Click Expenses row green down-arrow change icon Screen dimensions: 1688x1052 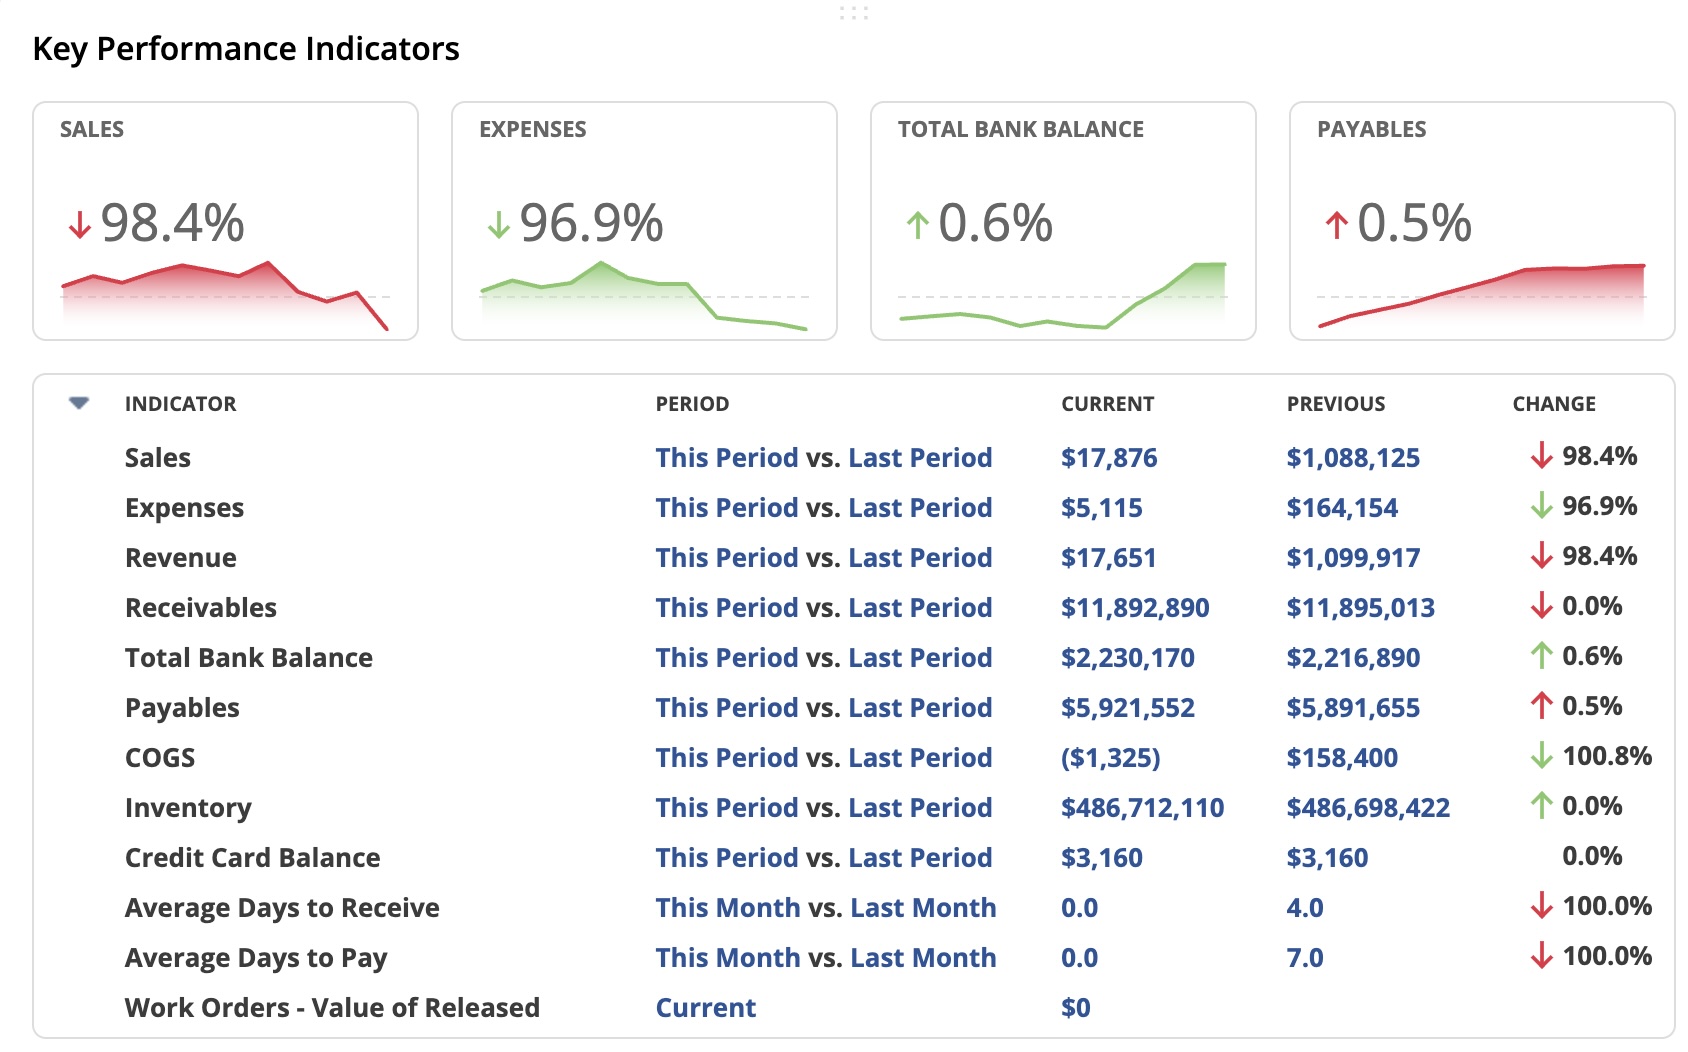pyautogui.click(x=1541, y=506)
